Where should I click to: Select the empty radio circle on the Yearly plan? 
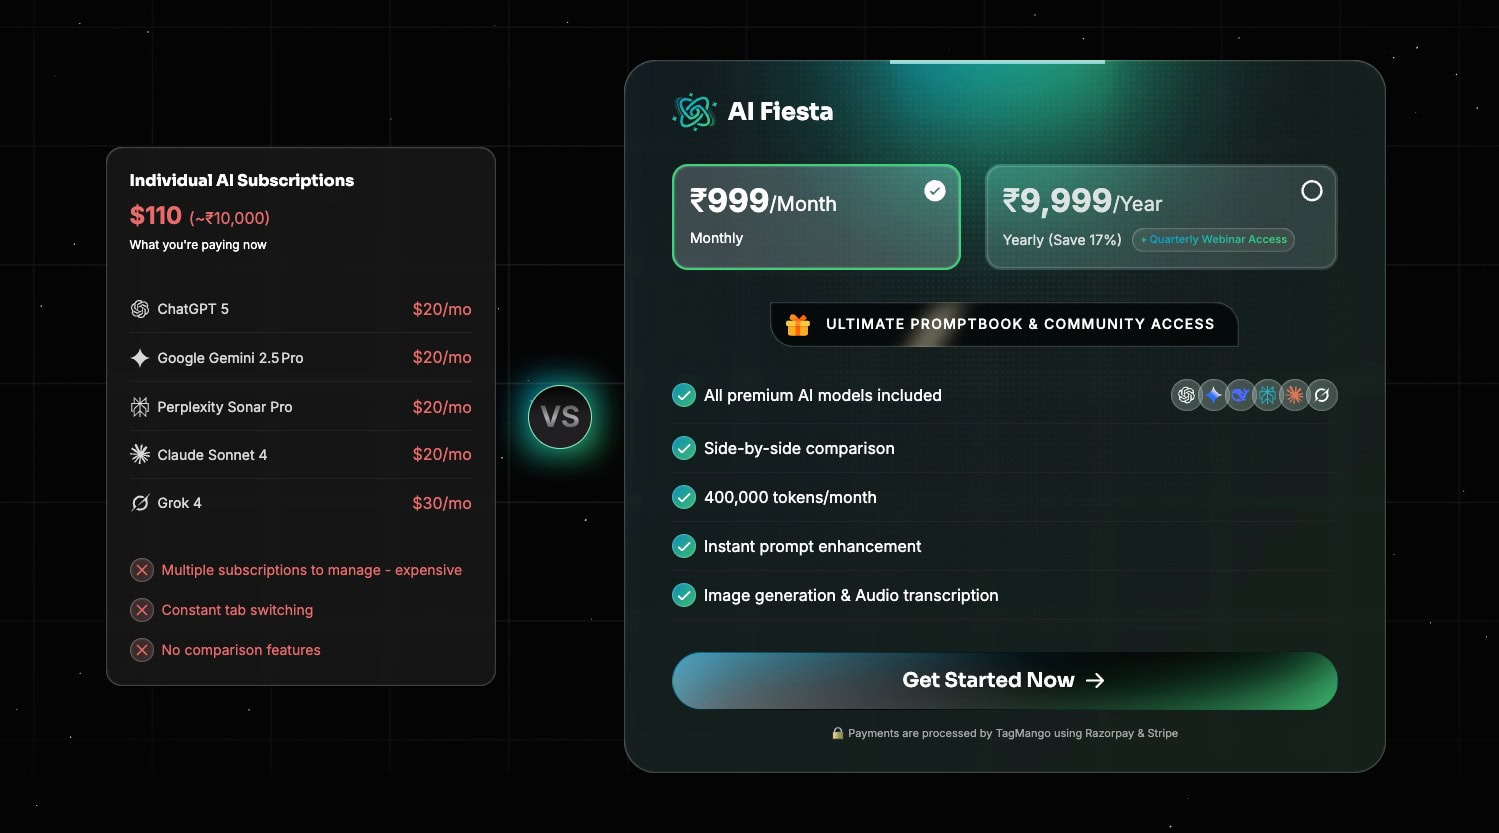click(x=1312, y=191)
